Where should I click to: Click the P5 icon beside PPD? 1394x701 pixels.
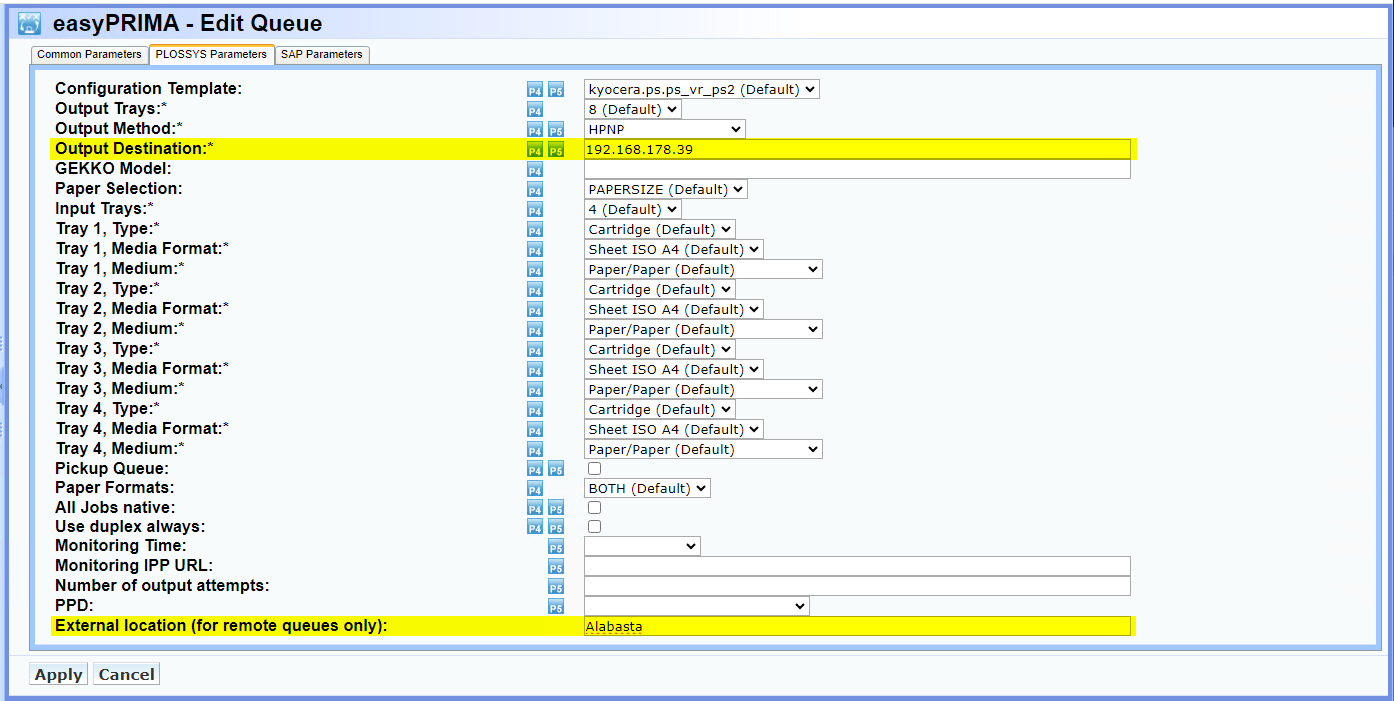556,606
